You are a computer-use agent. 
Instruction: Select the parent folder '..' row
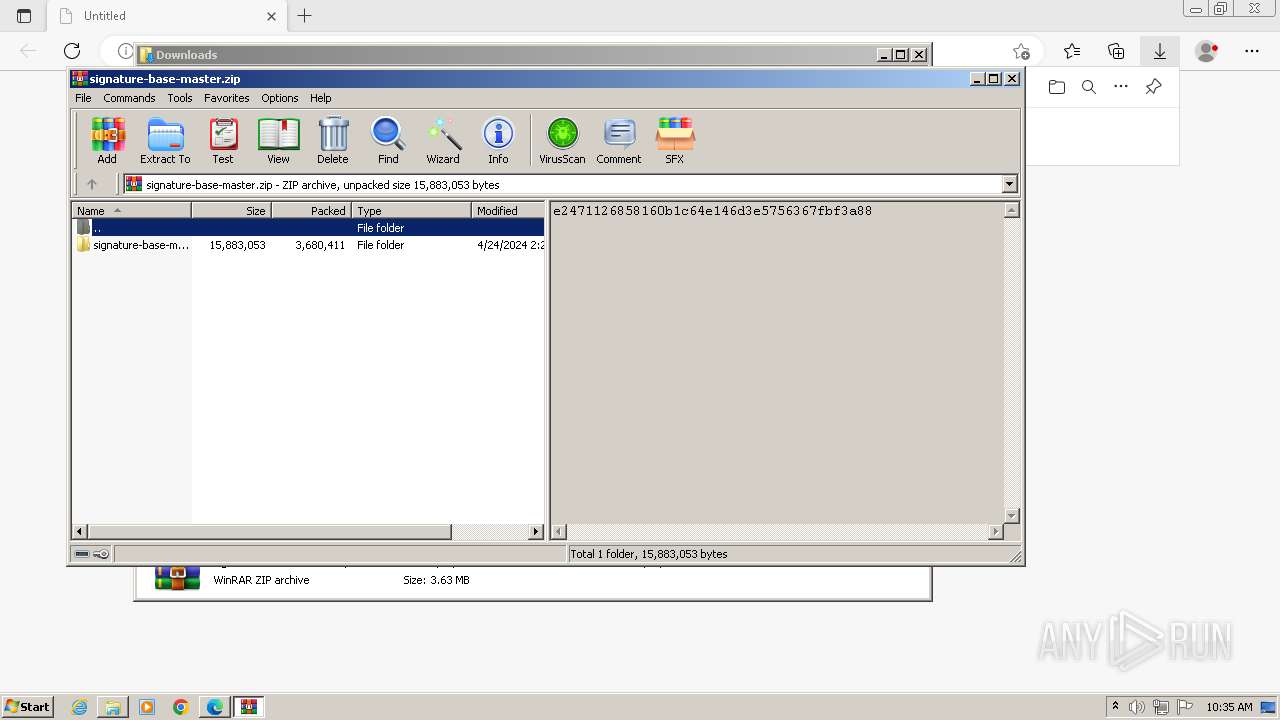[x=308, y=228]
